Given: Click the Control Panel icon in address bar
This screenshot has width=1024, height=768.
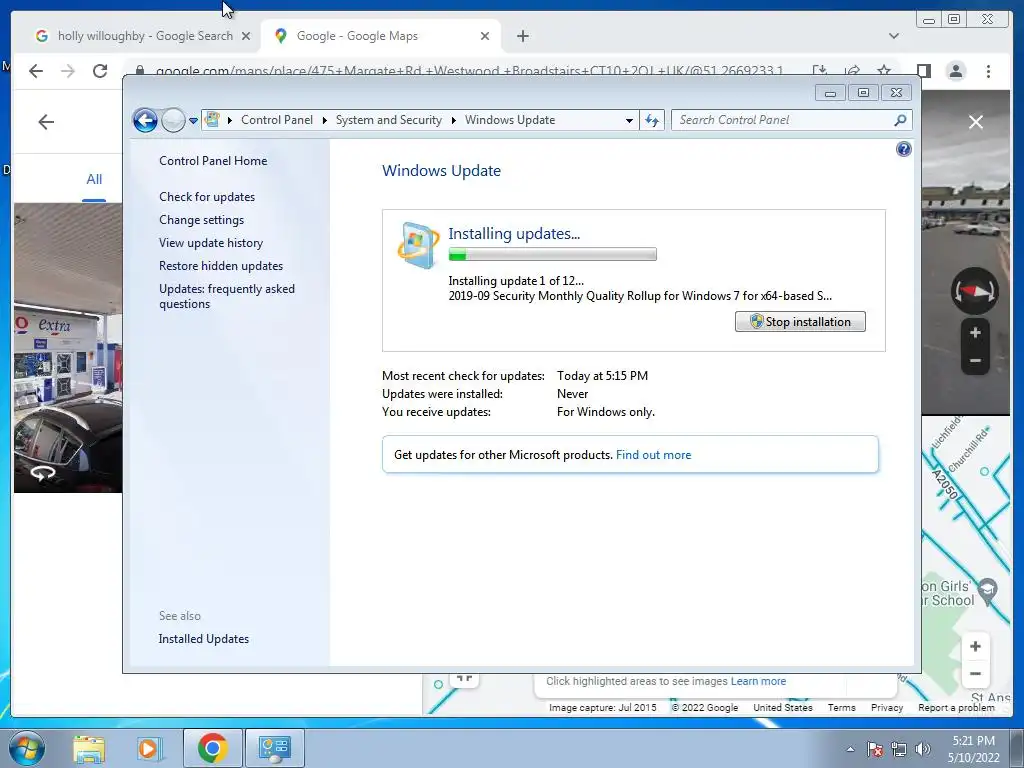Looking at the screenshot, I should [212, 120].
